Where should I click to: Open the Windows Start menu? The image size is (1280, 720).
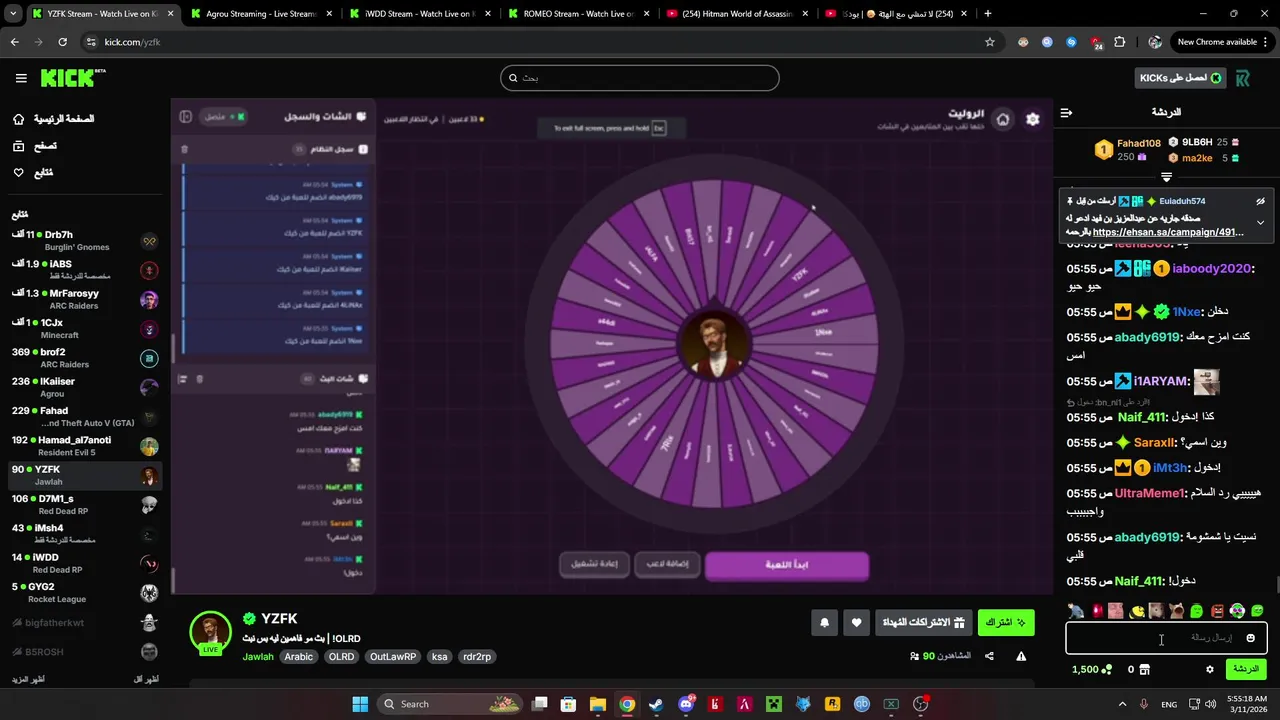coord(360,704)
